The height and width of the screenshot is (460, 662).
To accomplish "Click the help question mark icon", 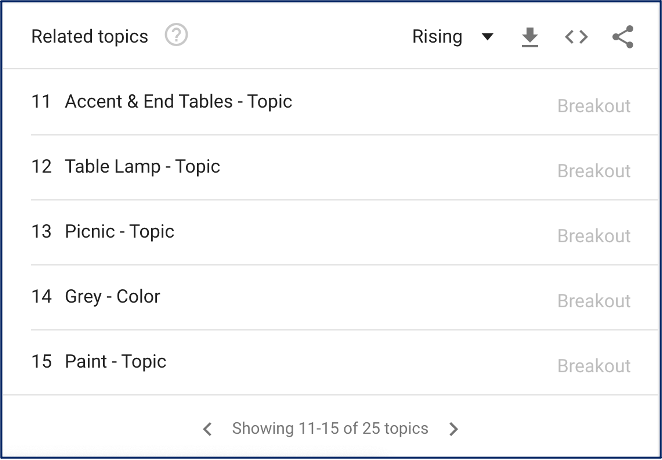I will pyautogui.click(x=176, y=35).
